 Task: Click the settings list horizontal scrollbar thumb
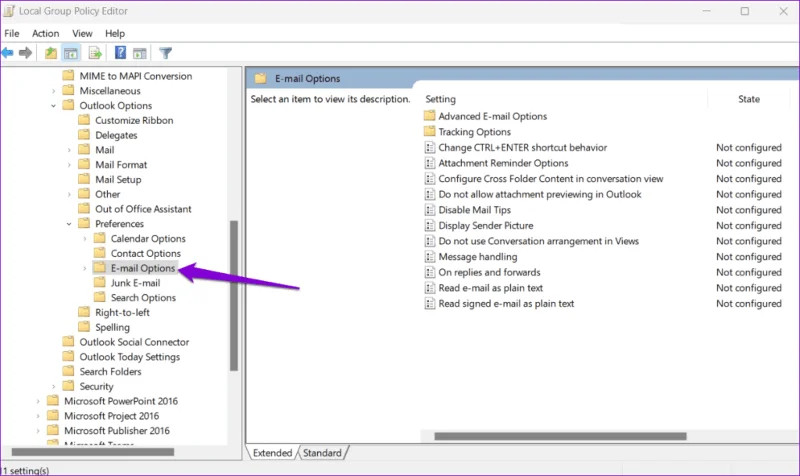(x=560, y=436)
